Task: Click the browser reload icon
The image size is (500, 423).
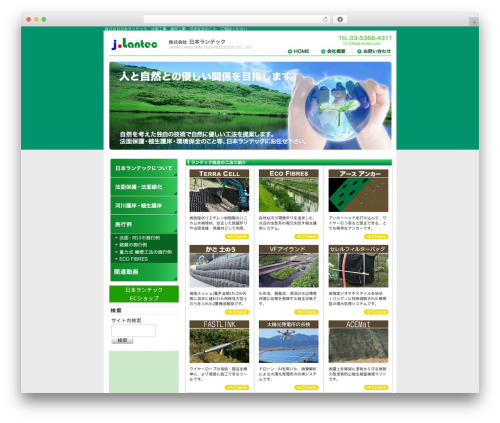Action: coord(325,19)
